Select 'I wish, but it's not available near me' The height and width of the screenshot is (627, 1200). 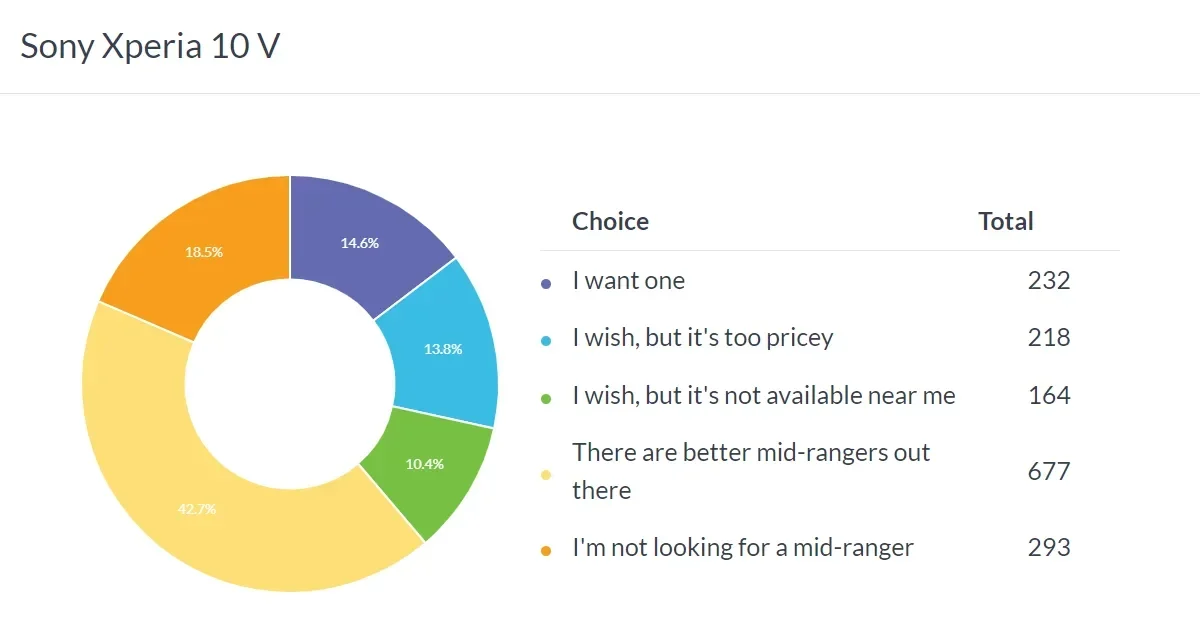pyautogui.click(x=763, y=396)
